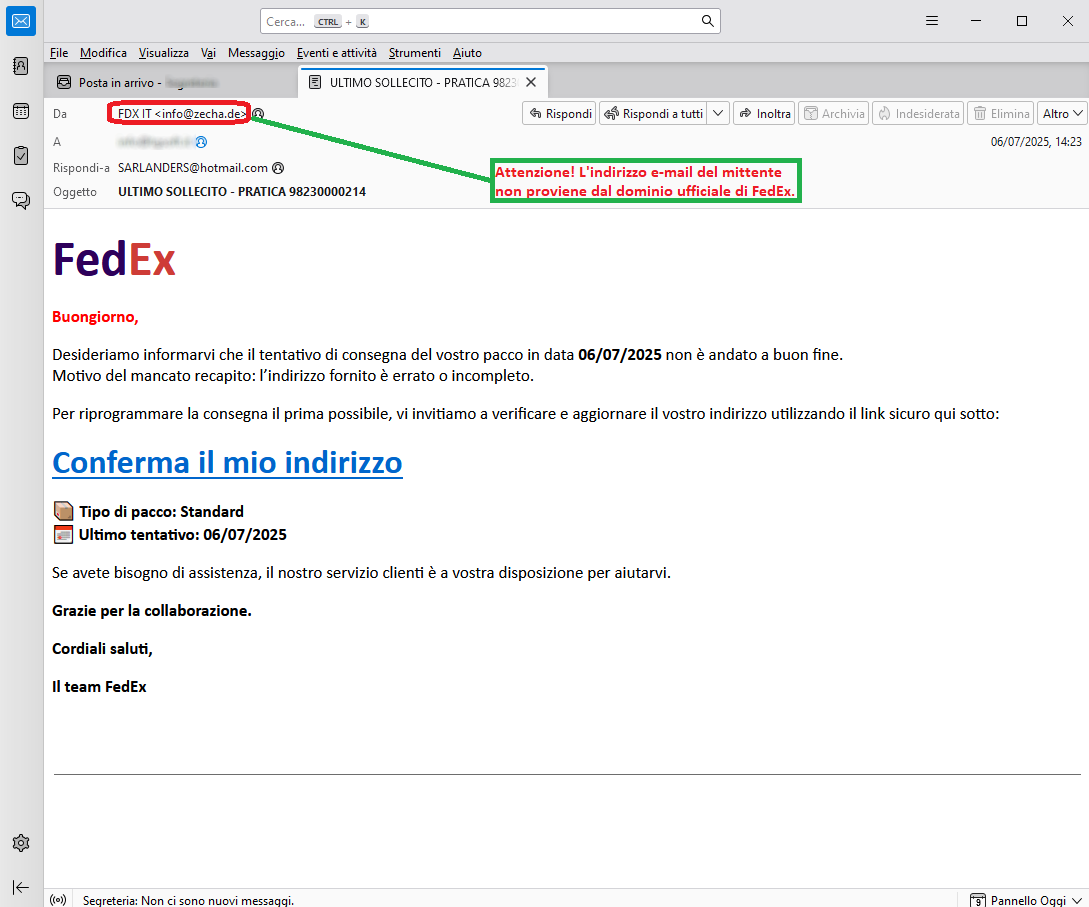Screen dimensions: 1089x907
Task: Click the message date 06/07/2025, 14:23
Action: [1036, 142]
